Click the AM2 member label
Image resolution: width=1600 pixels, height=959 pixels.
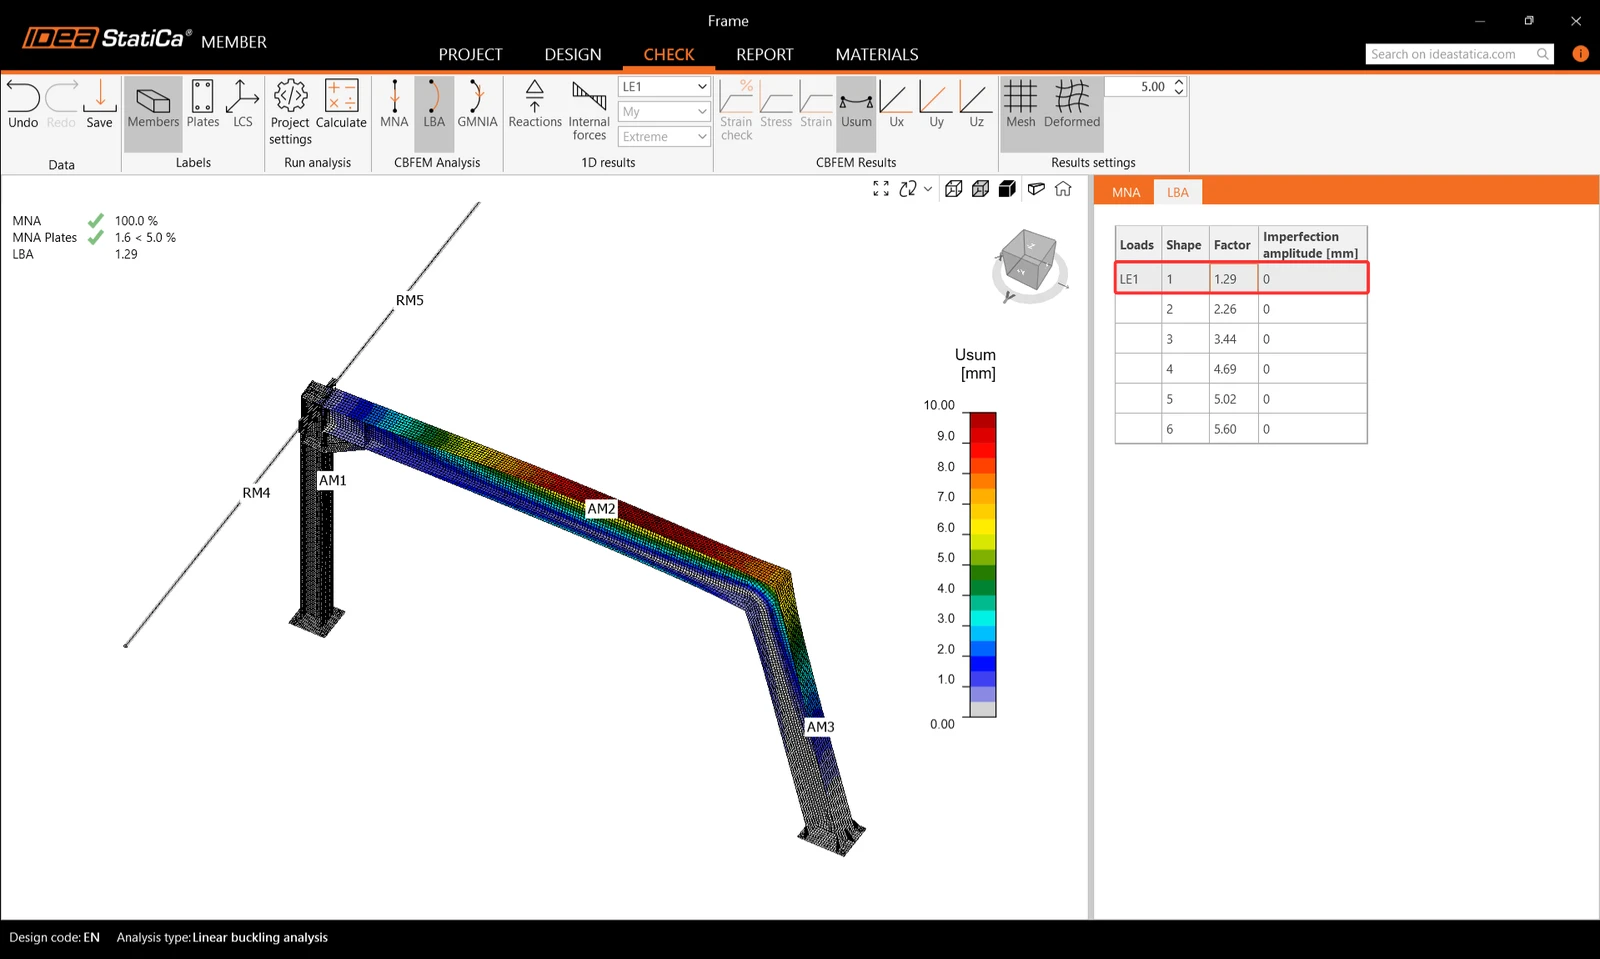click(601, 509)
